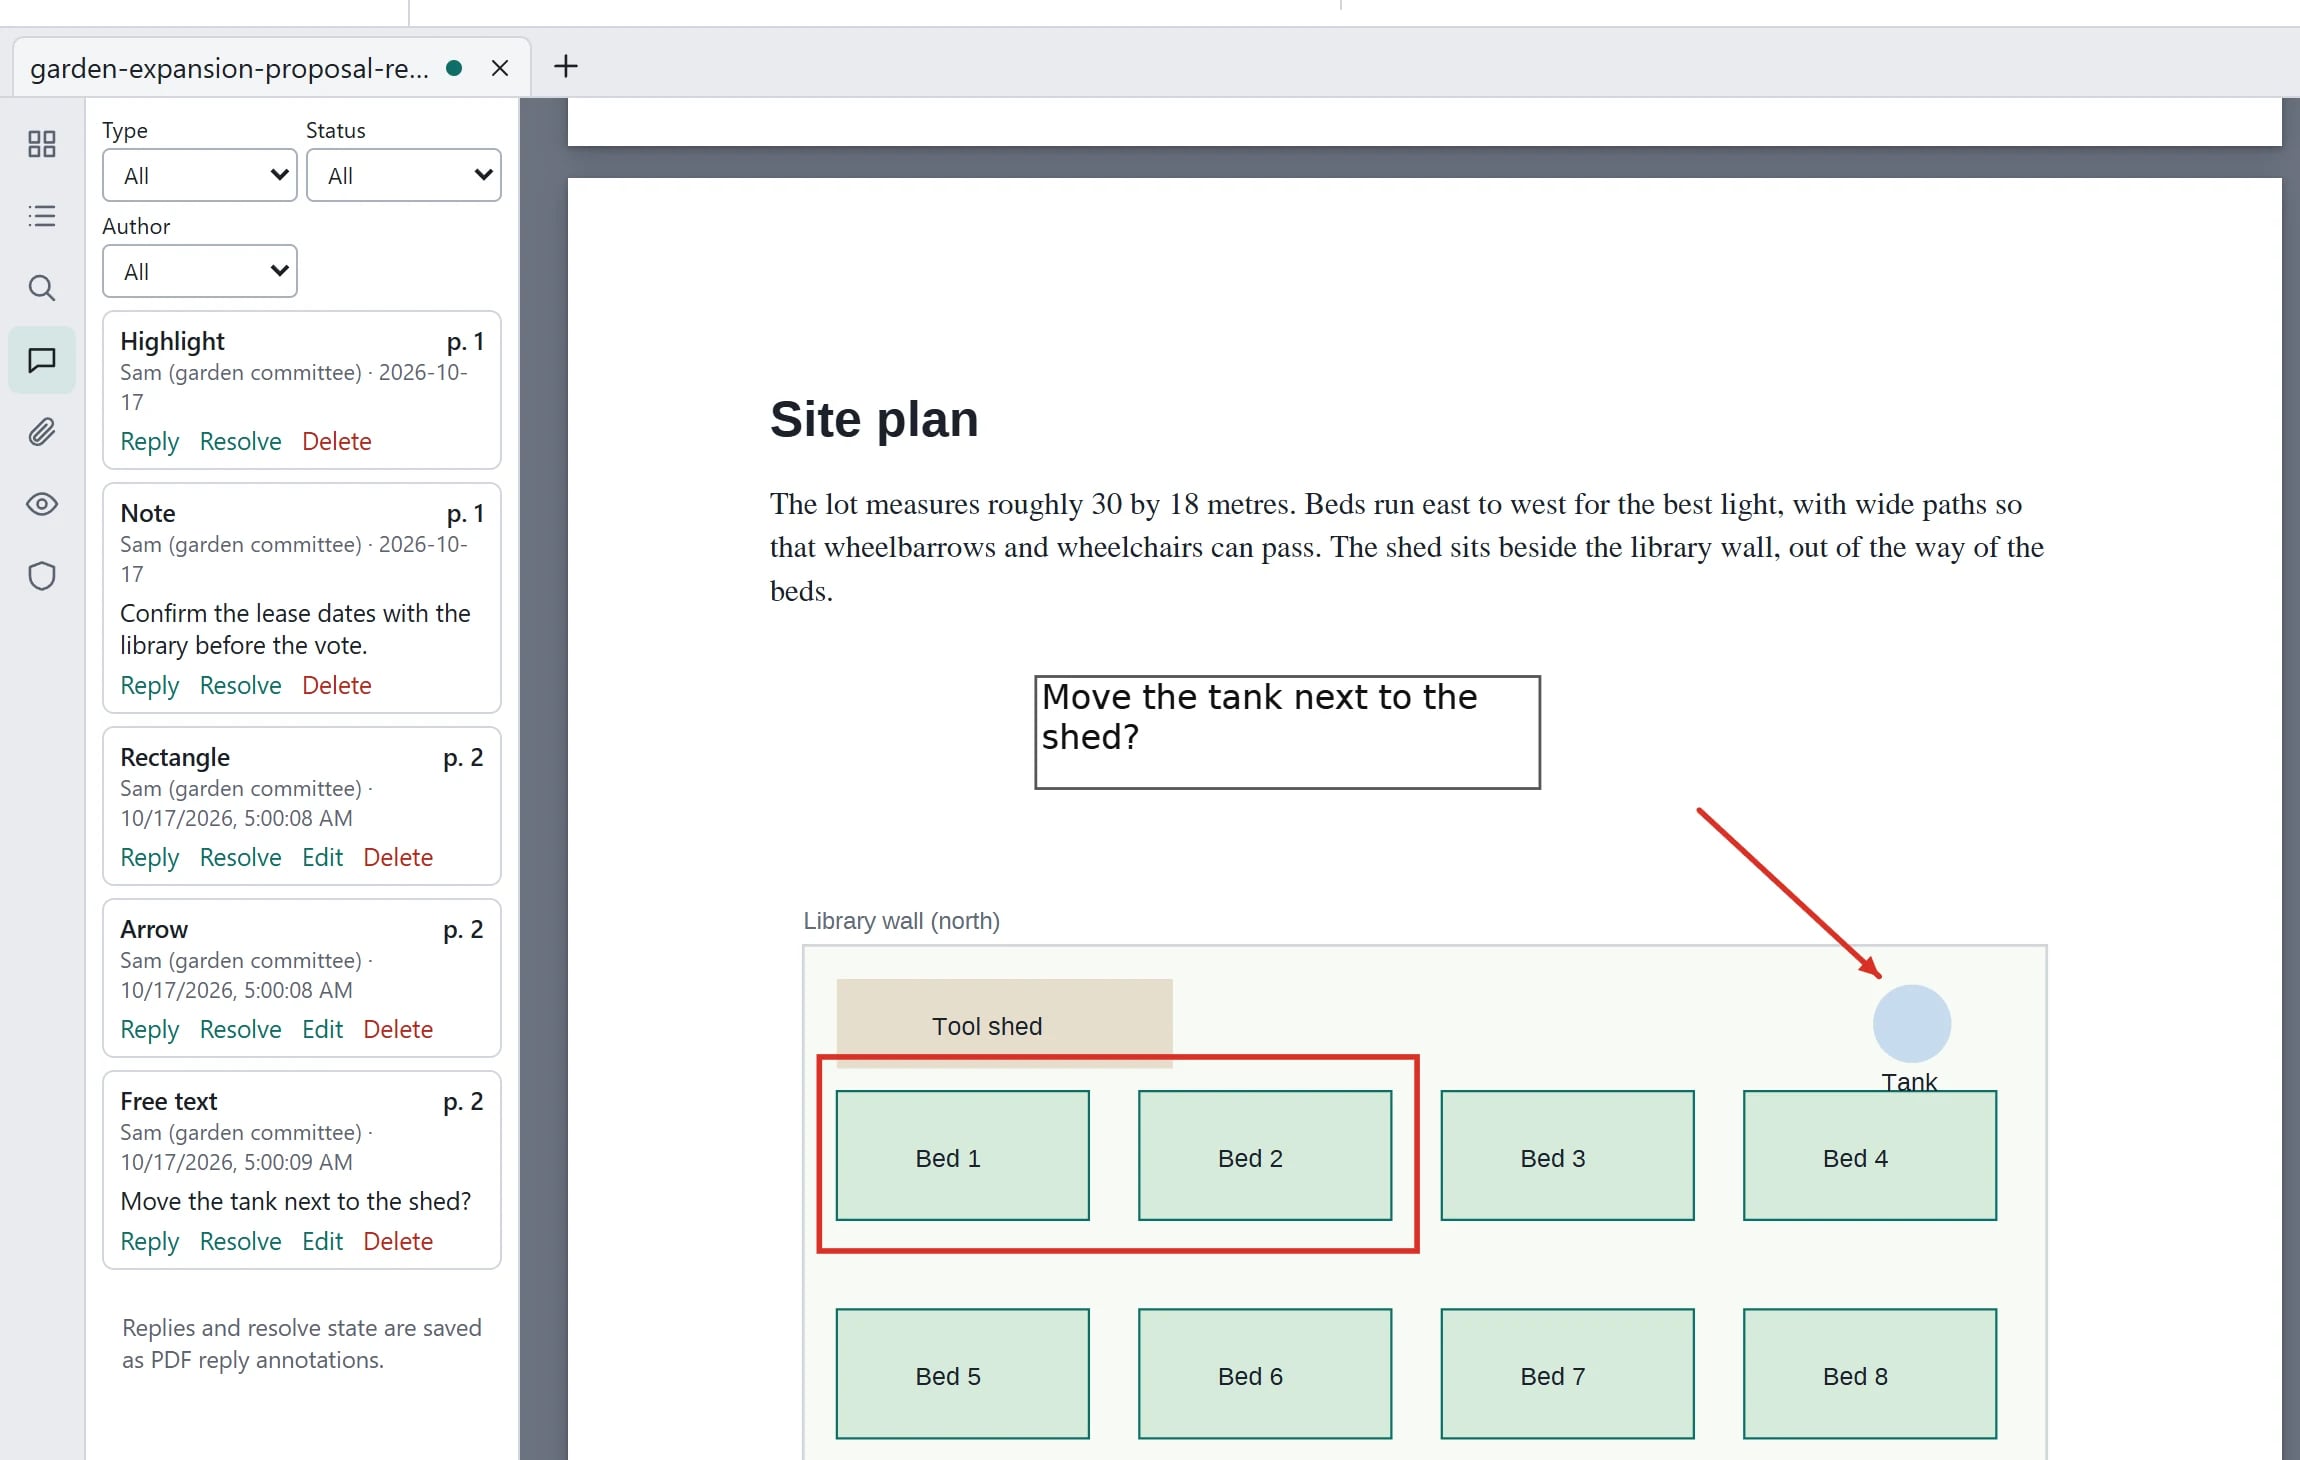Screen dimensions: 2300x1460
Task: Click the blue Tank circle
Action: [x=1911, y=1023]
